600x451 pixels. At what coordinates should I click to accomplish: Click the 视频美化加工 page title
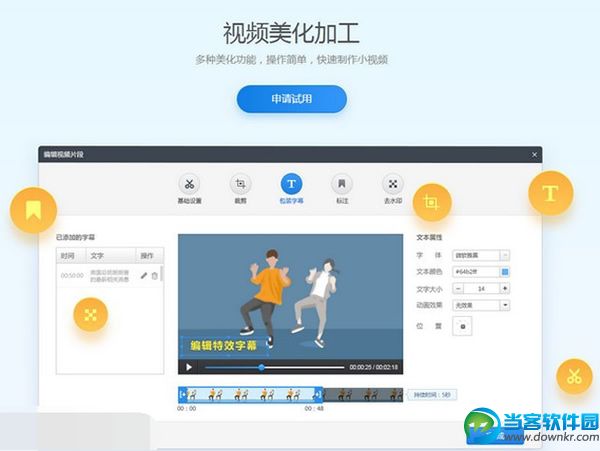click(x=291, y=33)
